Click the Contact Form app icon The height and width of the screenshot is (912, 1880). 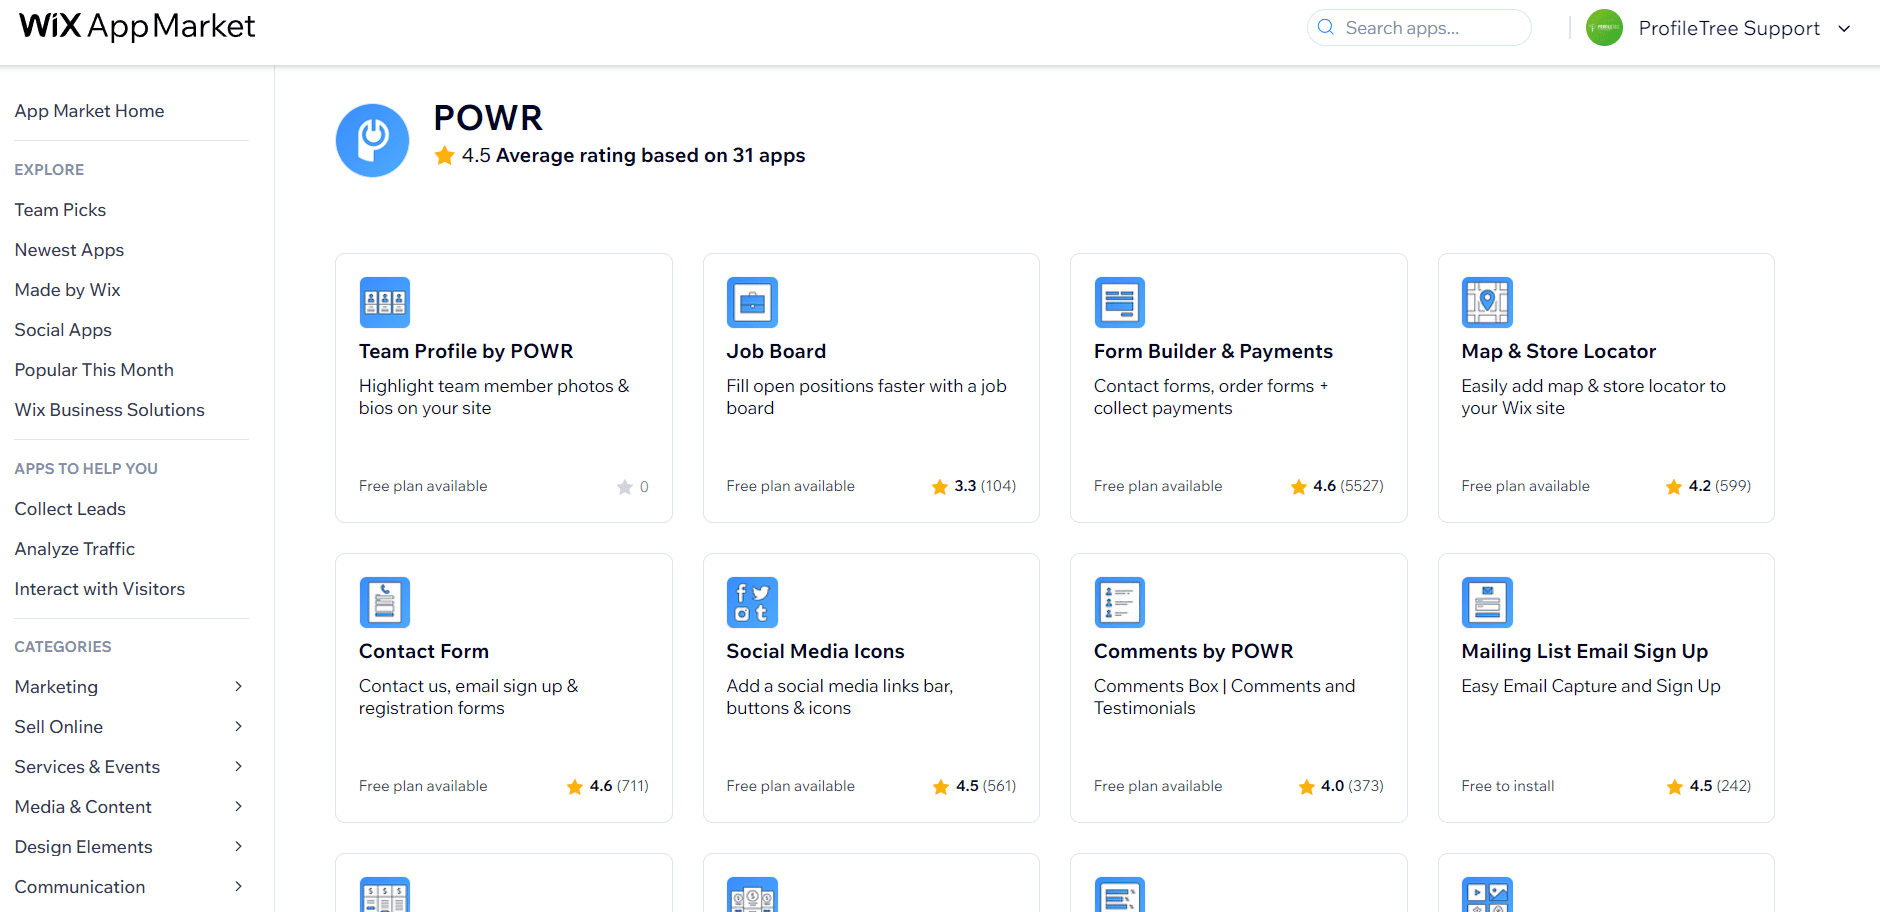click(385, 602)
